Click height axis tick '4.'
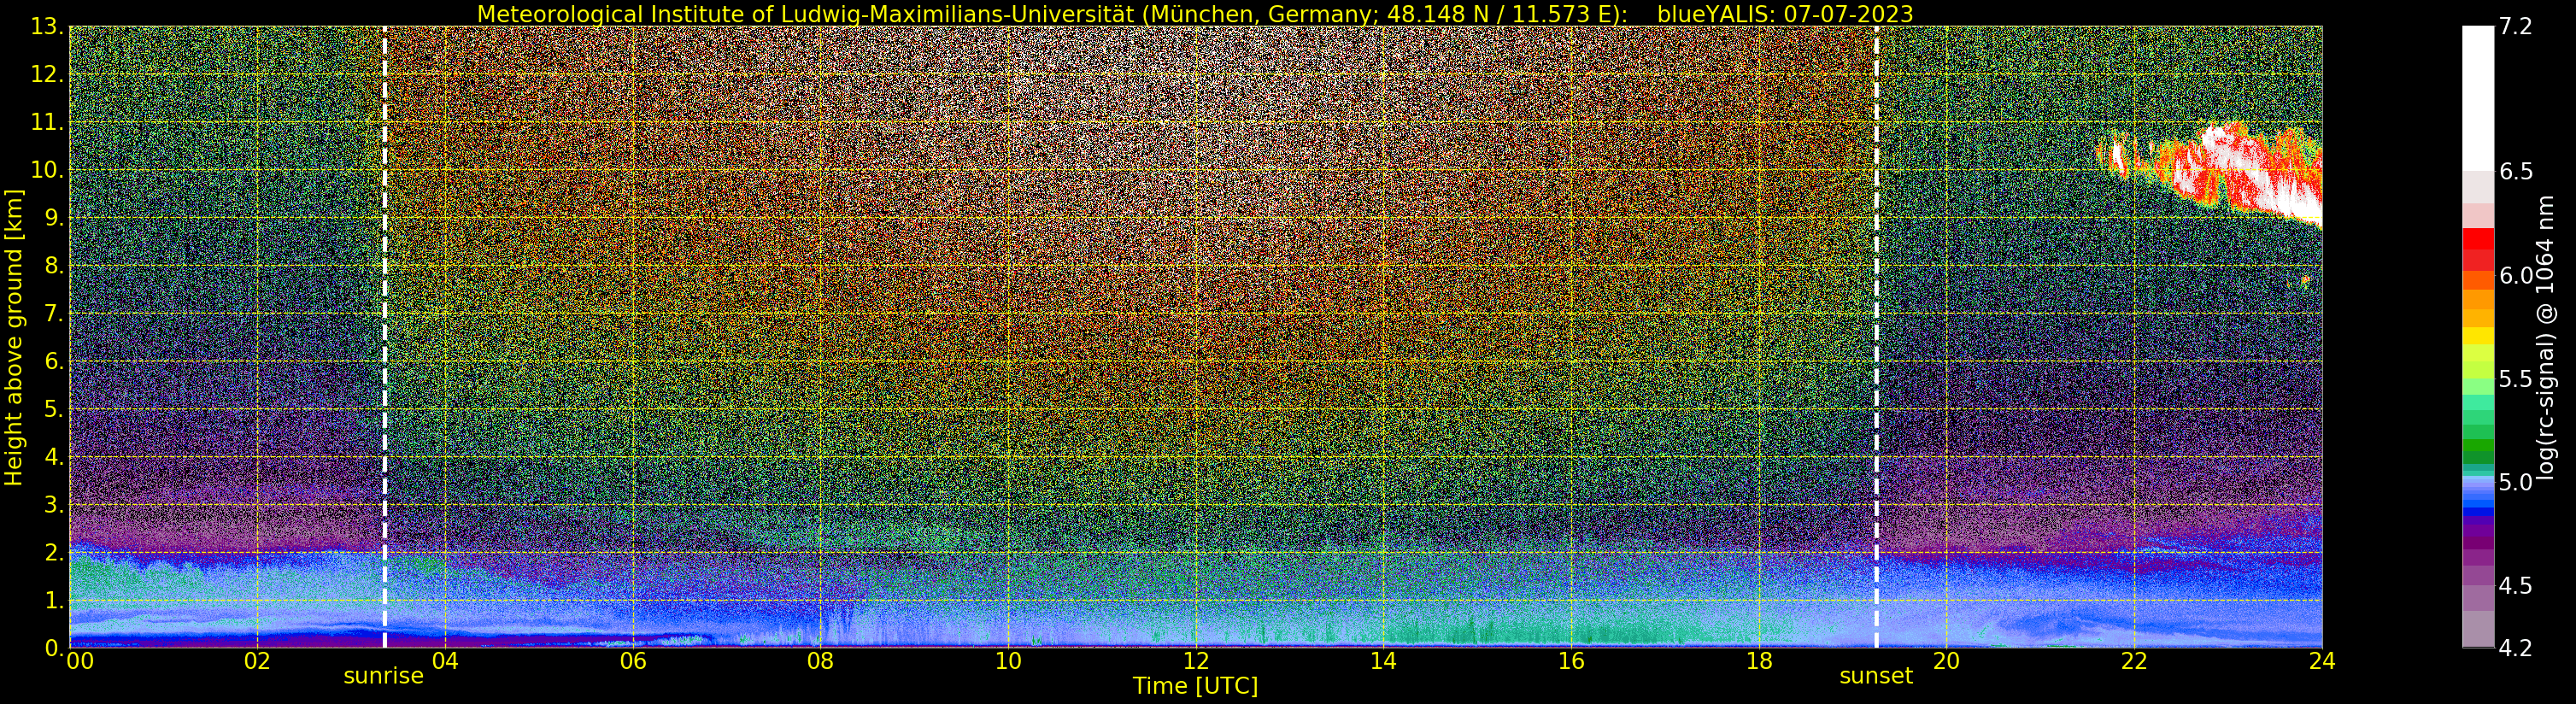The image size is (2576, 704). click(x=54, y=457)
